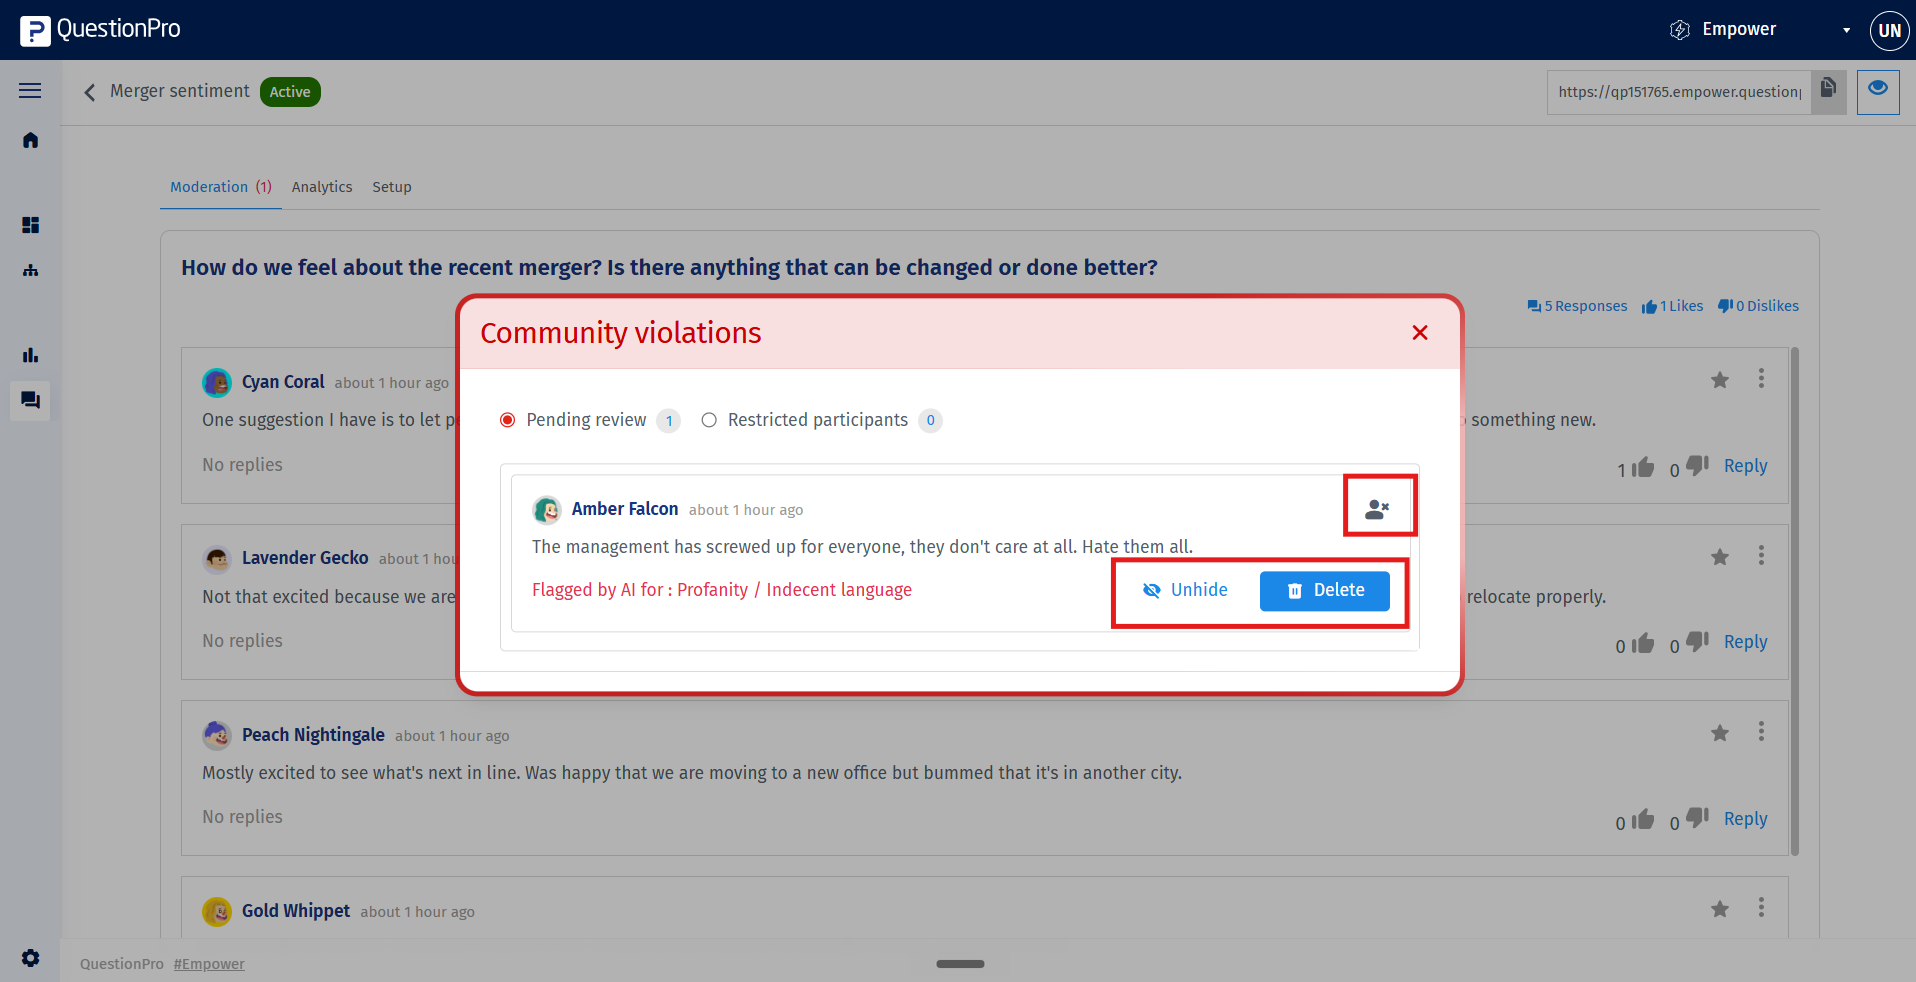Click the 5 Responses counter
Image resolution: width=1916 pixels, height=982 pixels.
[x=1577, y=306]
